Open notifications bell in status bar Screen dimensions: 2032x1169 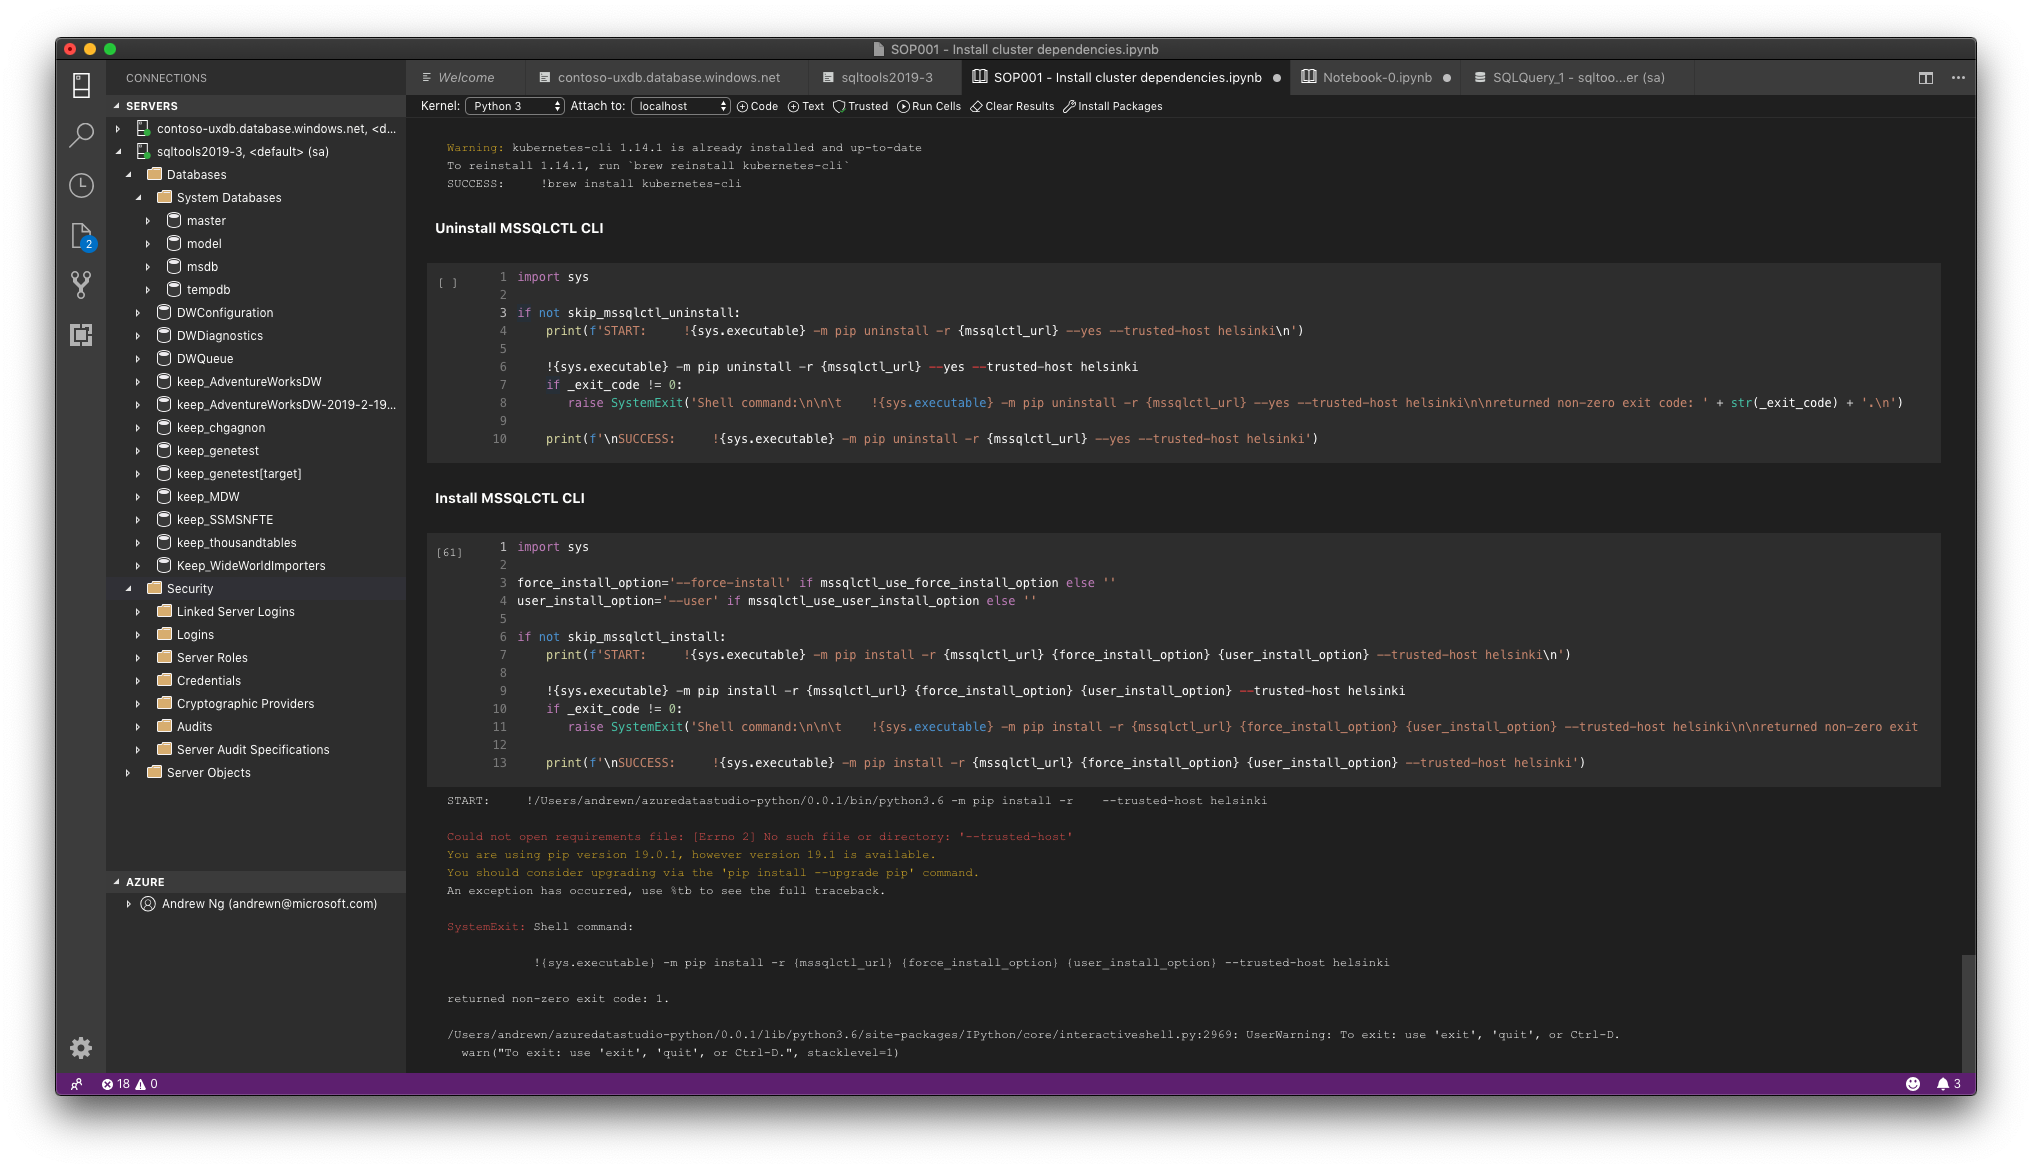(1948, 1084)
